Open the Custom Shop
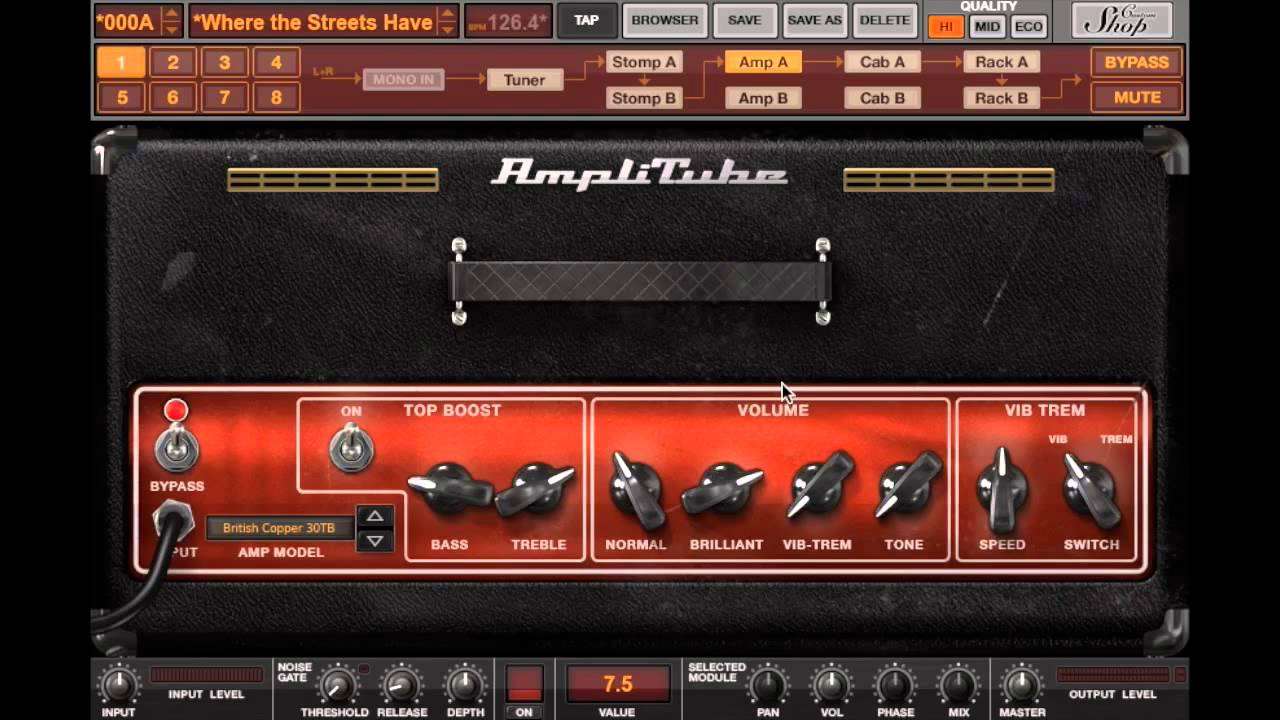The height and width of the screenshot is (720, 1280). [1122, 20]
